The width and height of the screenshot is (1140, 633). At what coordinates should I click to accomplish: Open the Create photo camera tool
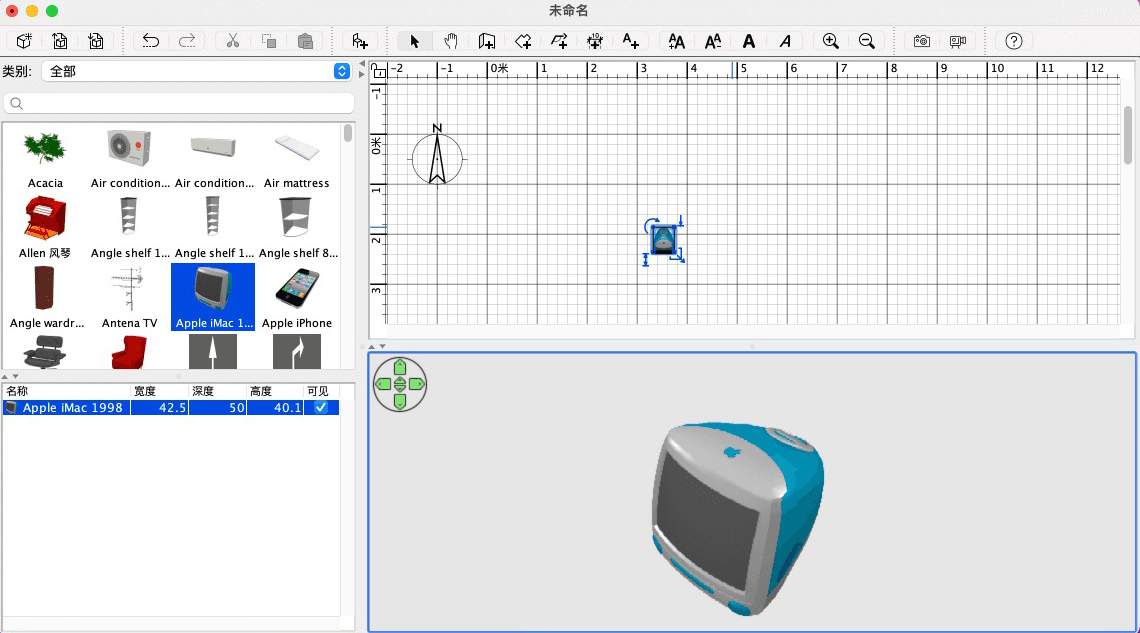click(922, 41)
